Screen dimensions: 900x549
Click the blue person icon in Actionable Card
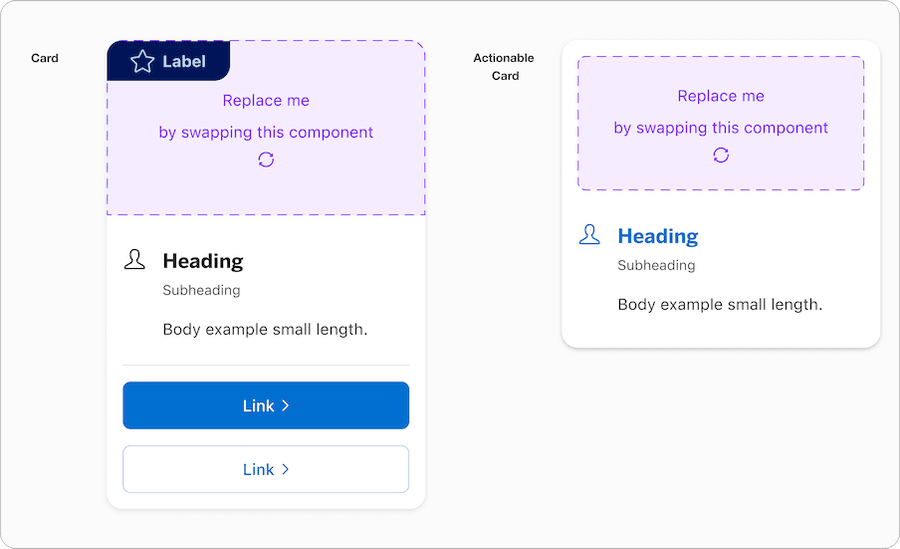590,235
